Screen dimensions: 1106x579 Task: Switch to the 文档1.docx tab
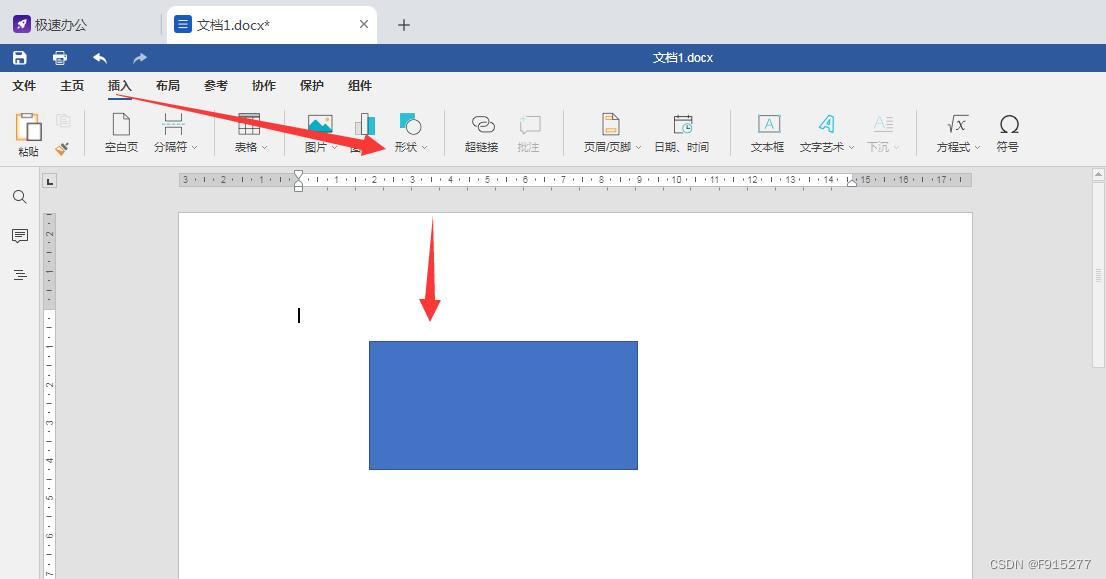coord(272,25)
